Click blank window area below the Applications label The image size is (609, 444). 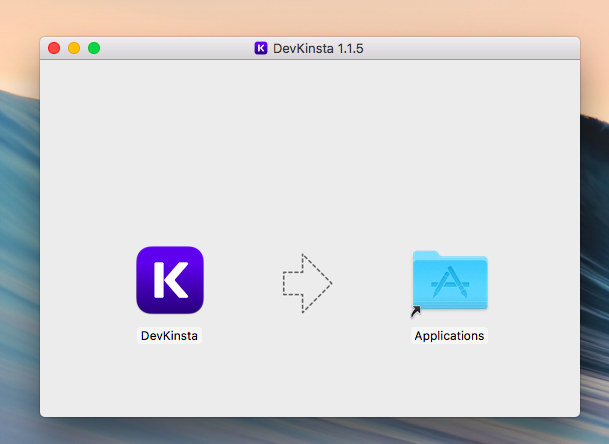(x=449, y=385)
